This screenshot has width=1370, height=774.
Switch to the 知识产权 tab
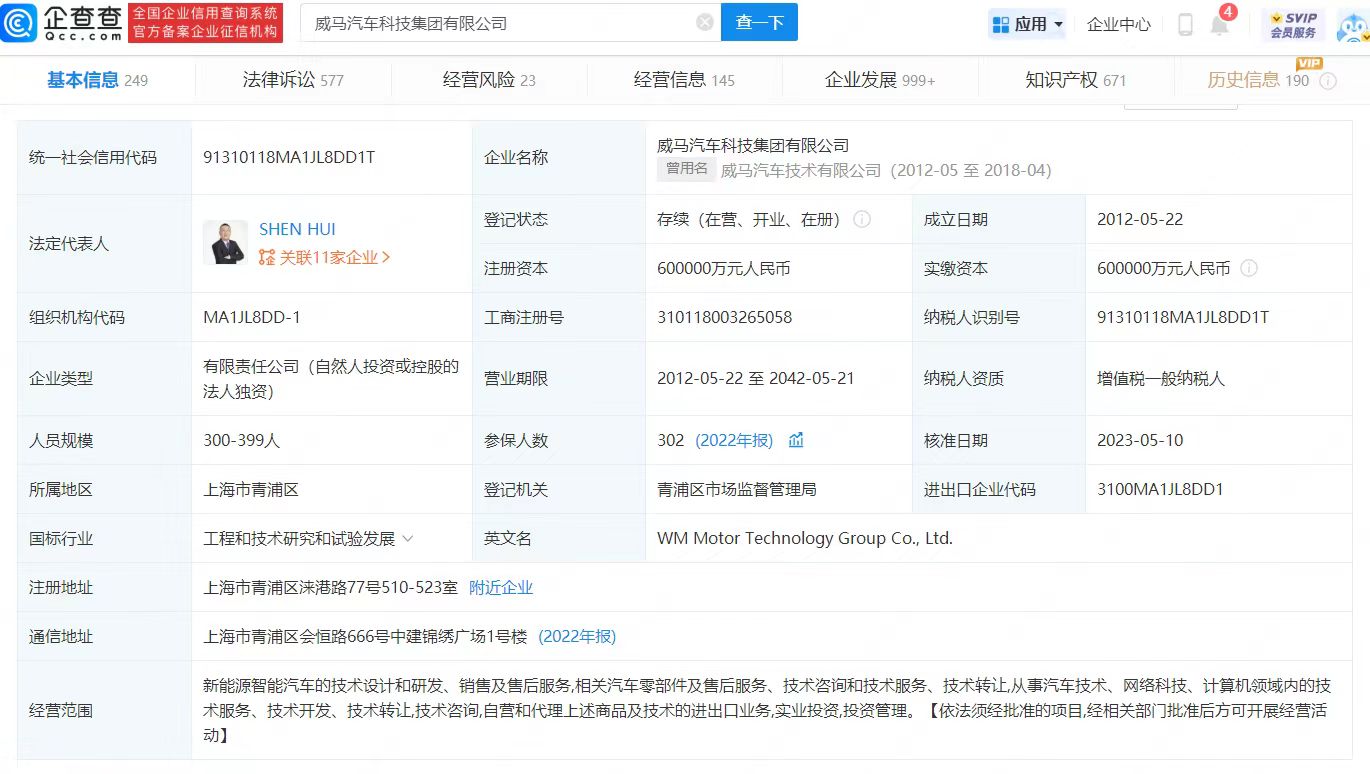[1076, 80]
